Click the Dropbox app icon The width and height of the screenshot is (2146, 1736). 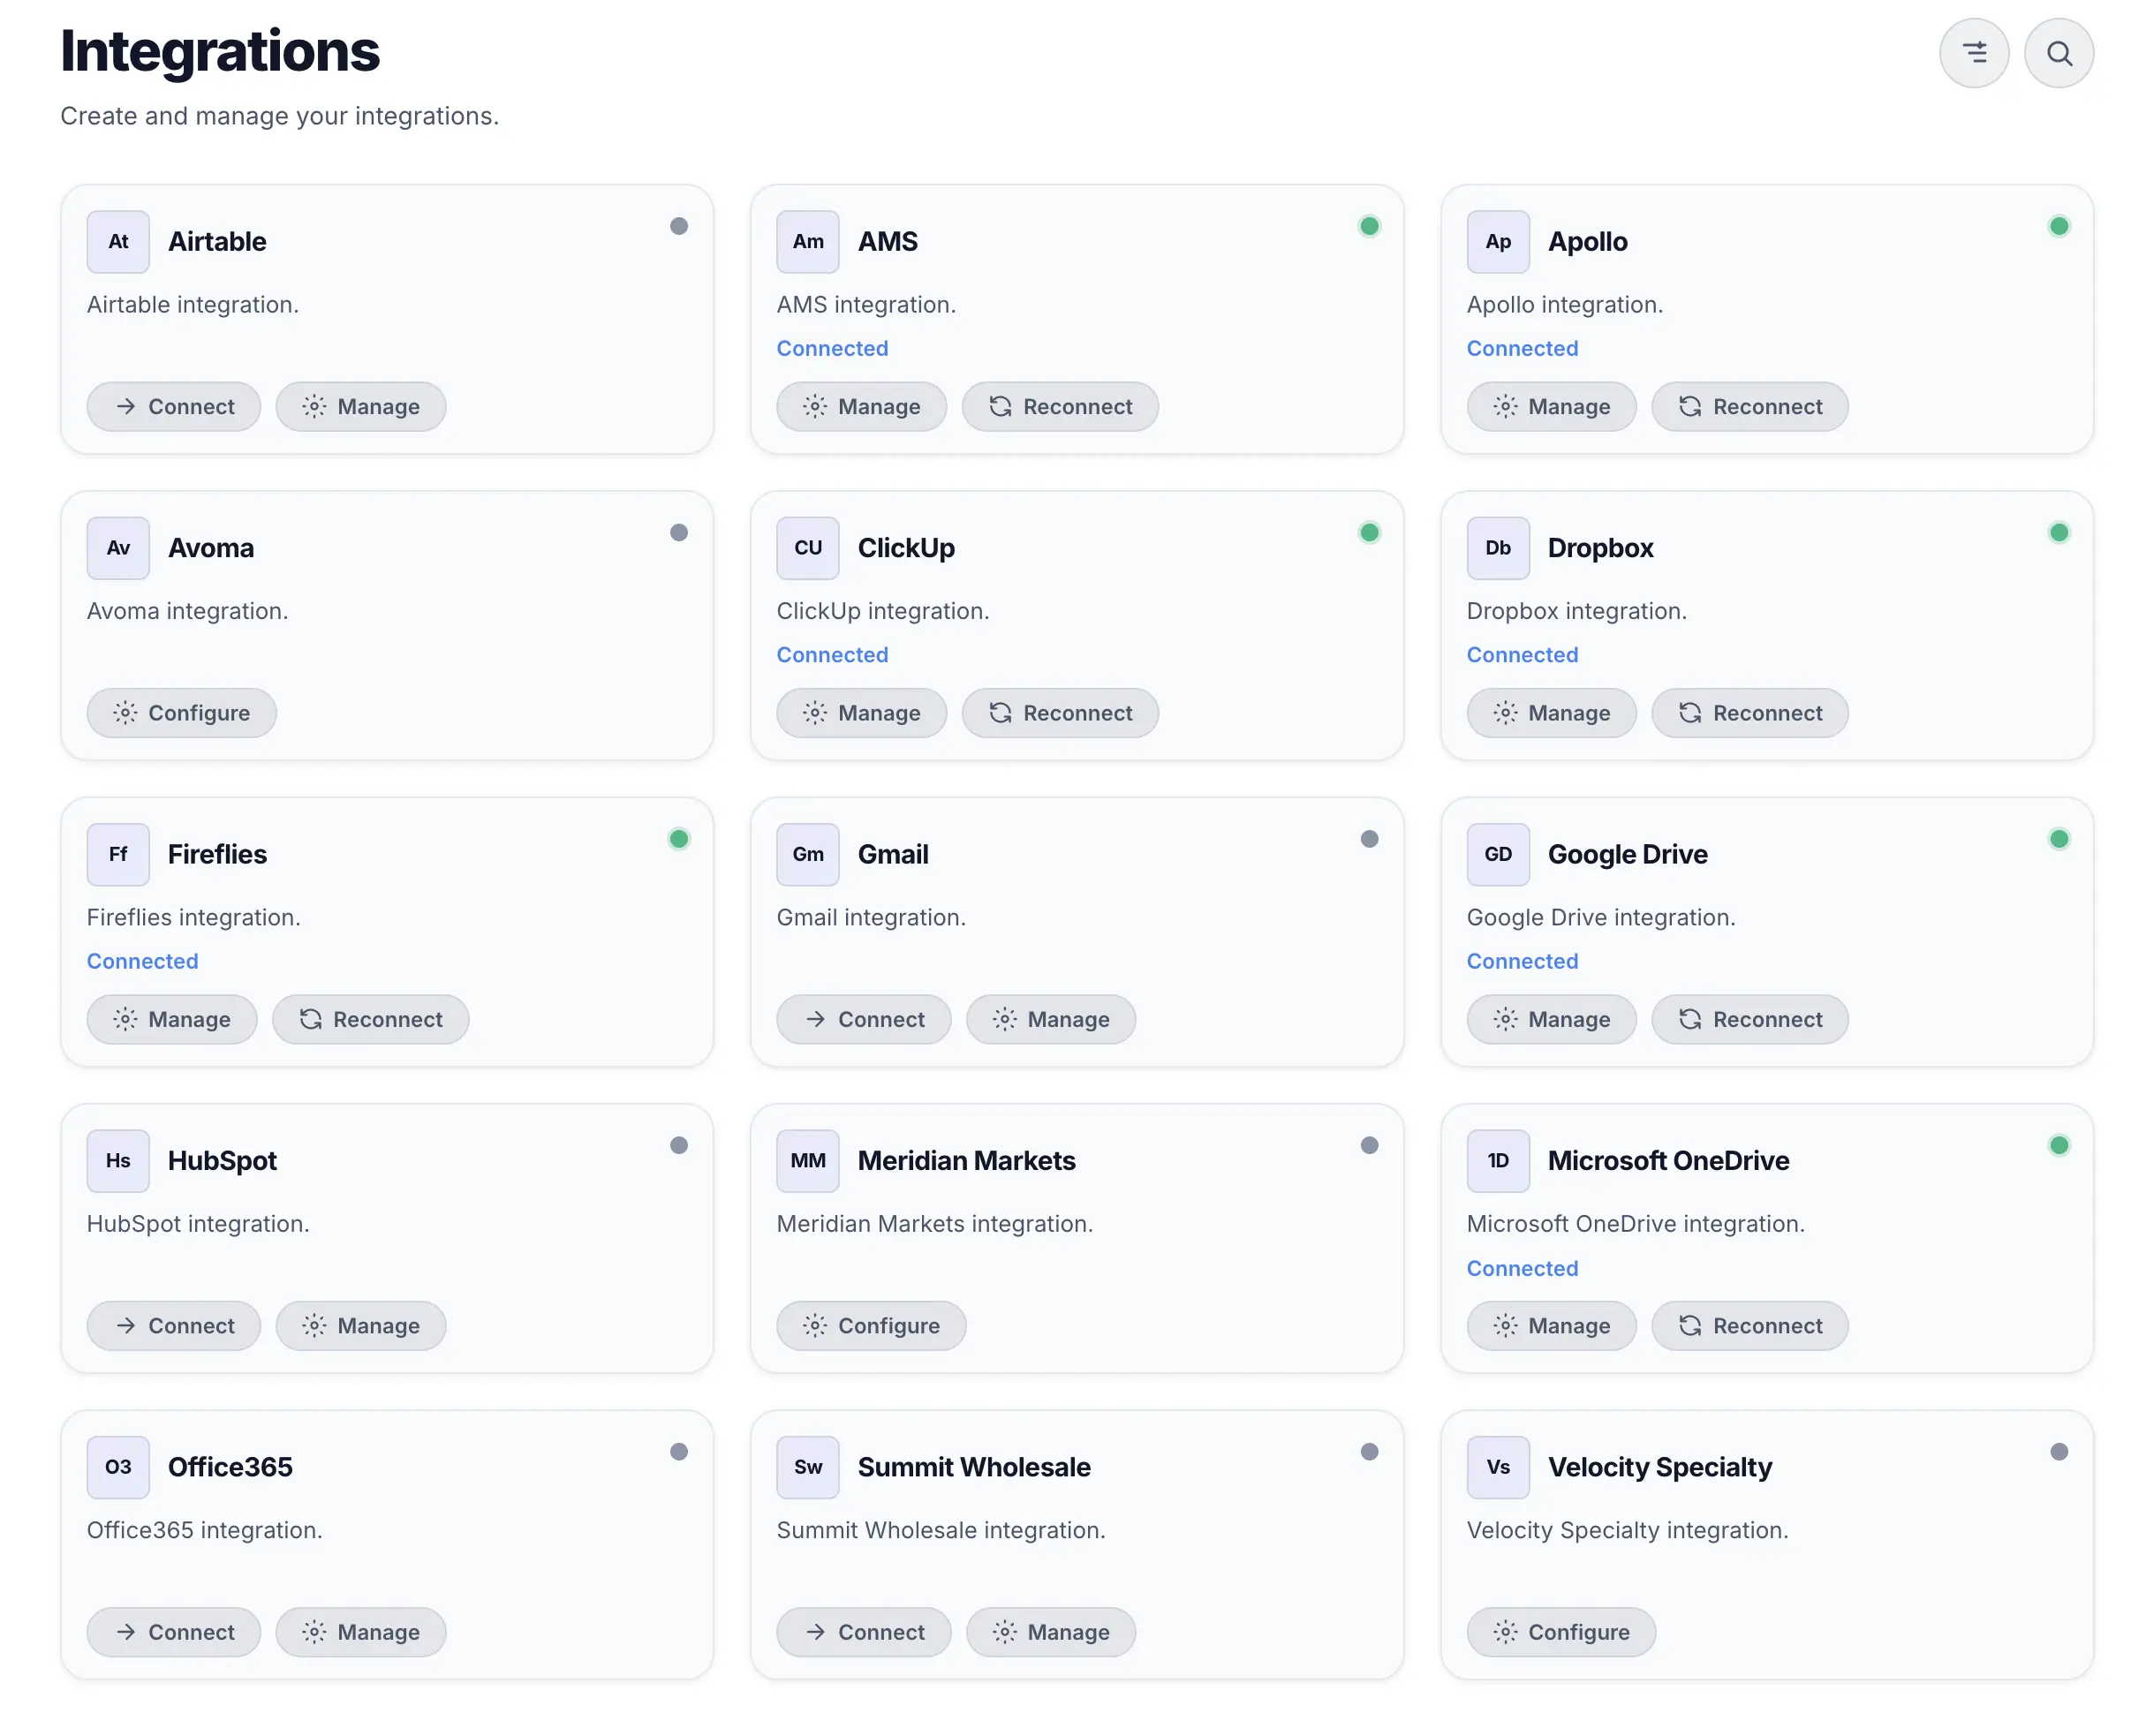pos(1497,547)
